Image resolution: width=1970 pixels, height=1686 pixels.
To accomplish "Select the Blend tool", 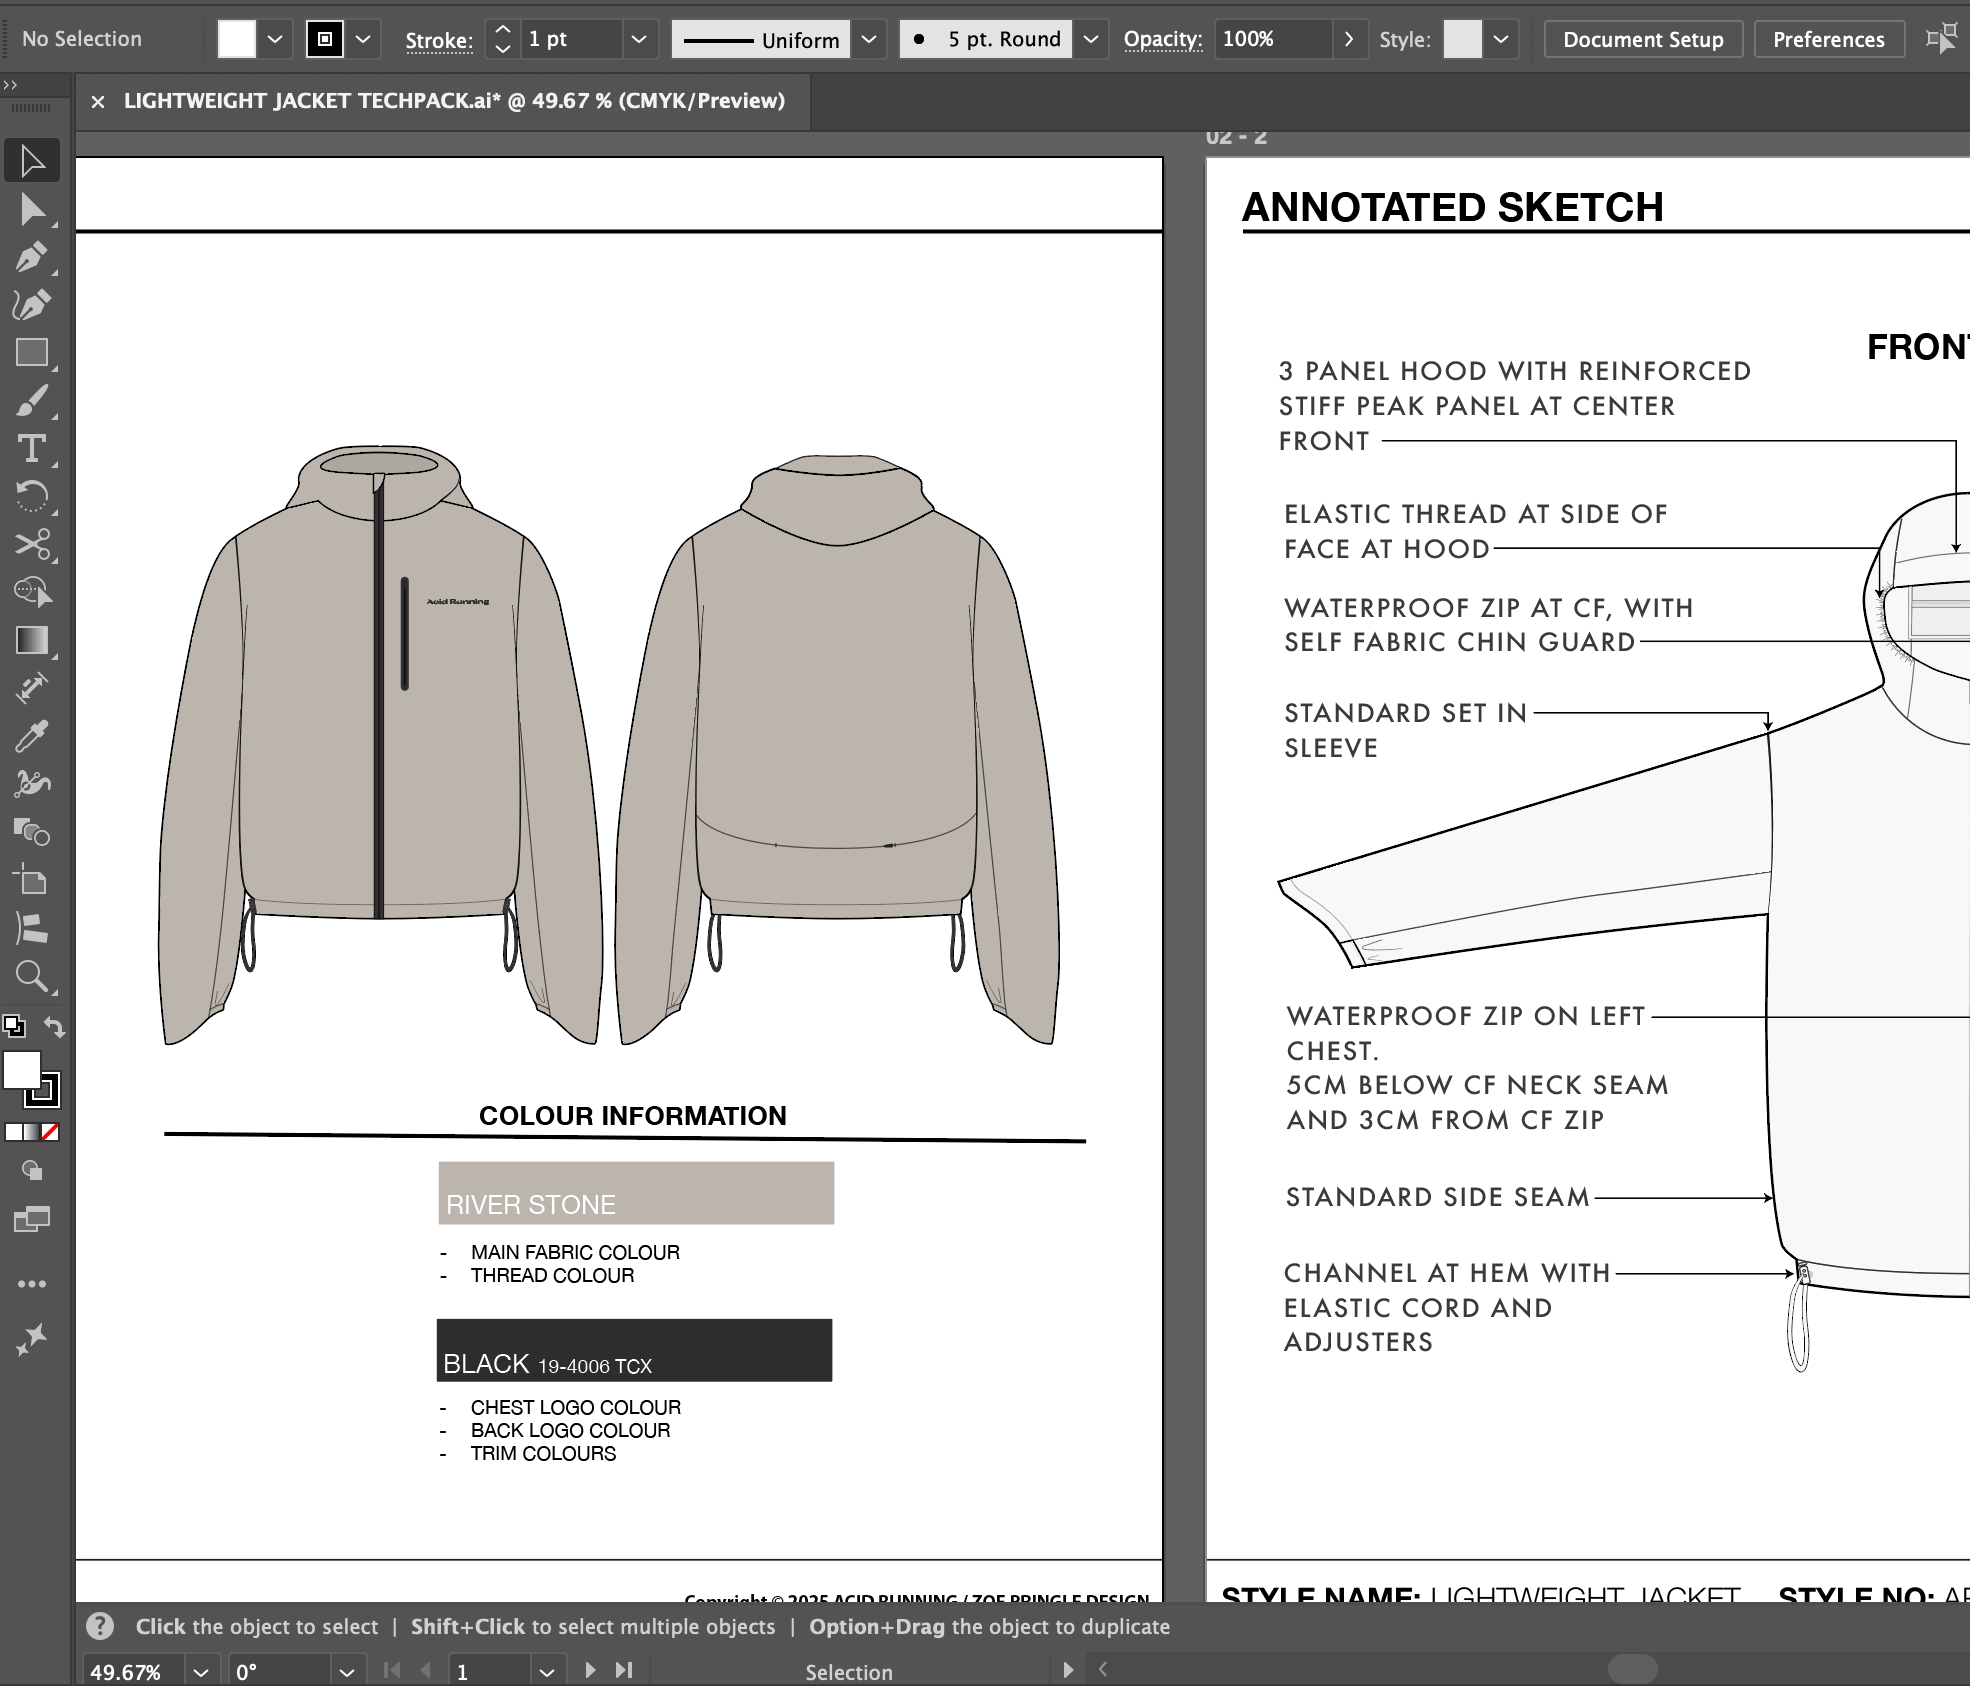I will [32, 832].
